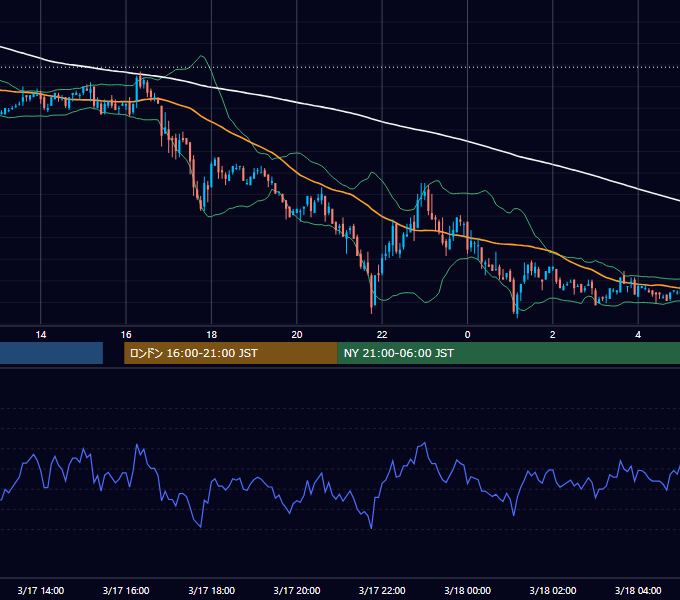
Task: Click the 3/17 14:00 date label
Action: point(41,590)
